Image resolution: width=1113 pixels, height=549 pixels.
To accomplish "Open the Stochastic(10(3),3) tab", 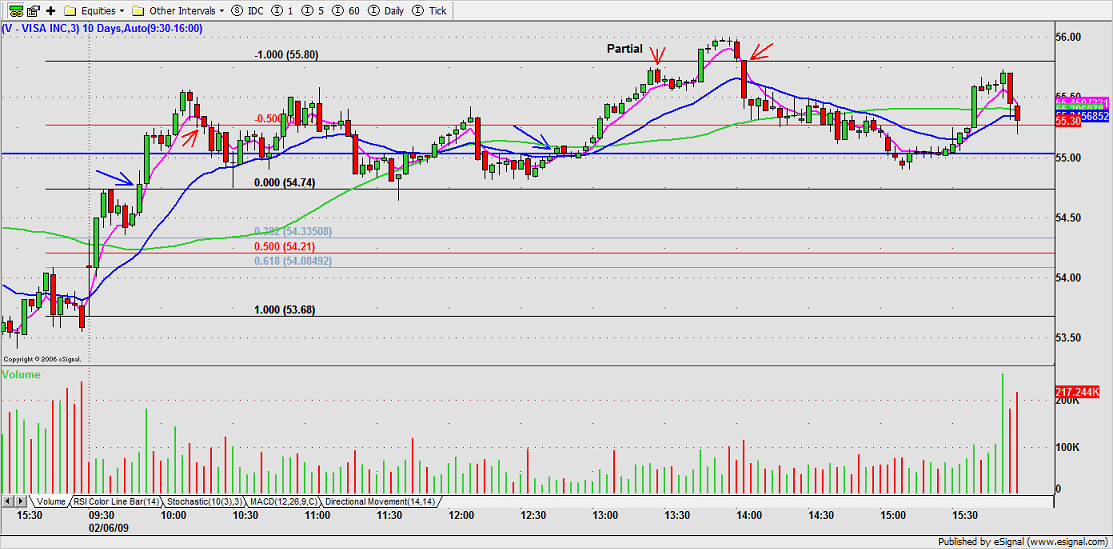I will [x=204, y=501].
